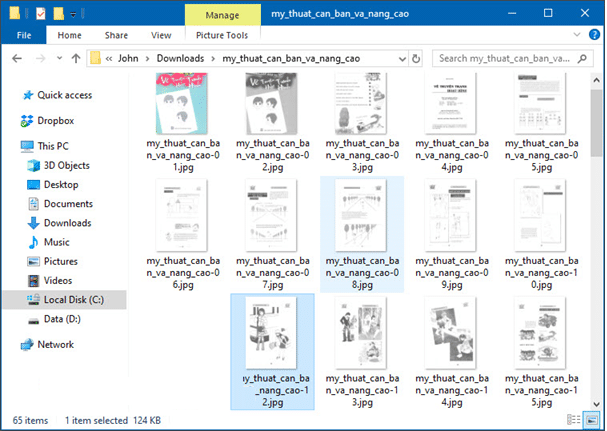Screen dimensions: 607x431
Task: Switch to large thumbnails view in status bar
Action: coord(592,420)
